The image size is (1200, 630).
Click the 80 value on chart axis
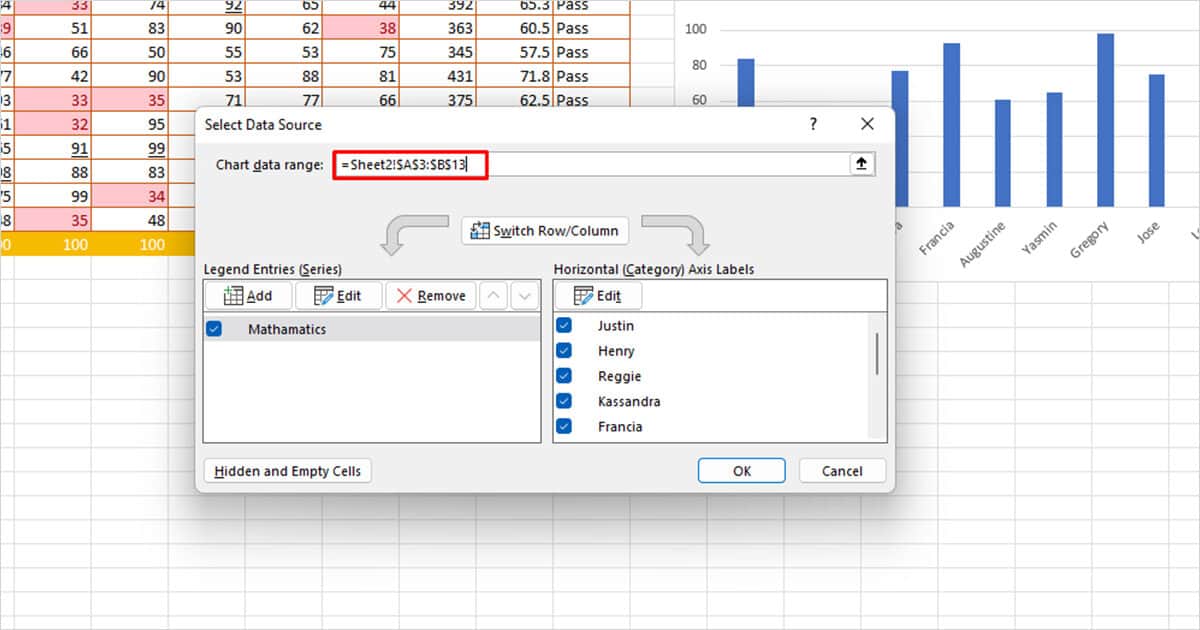(x=699, y=65)
